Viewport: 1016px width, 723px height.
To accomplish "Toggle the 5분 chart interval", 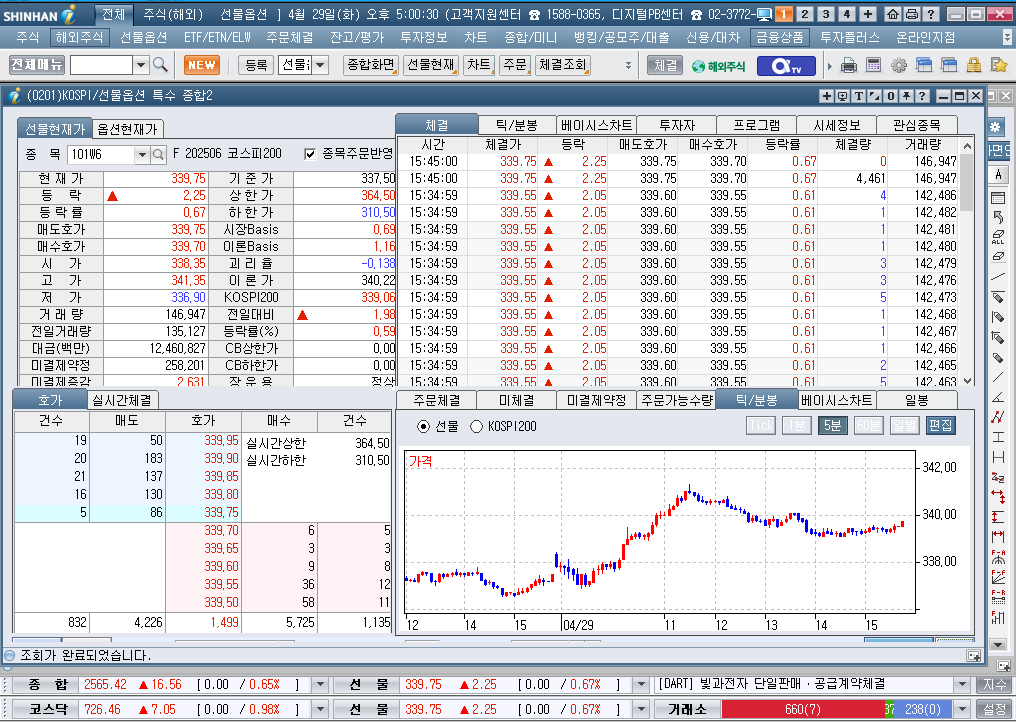I will coord(832,425).
